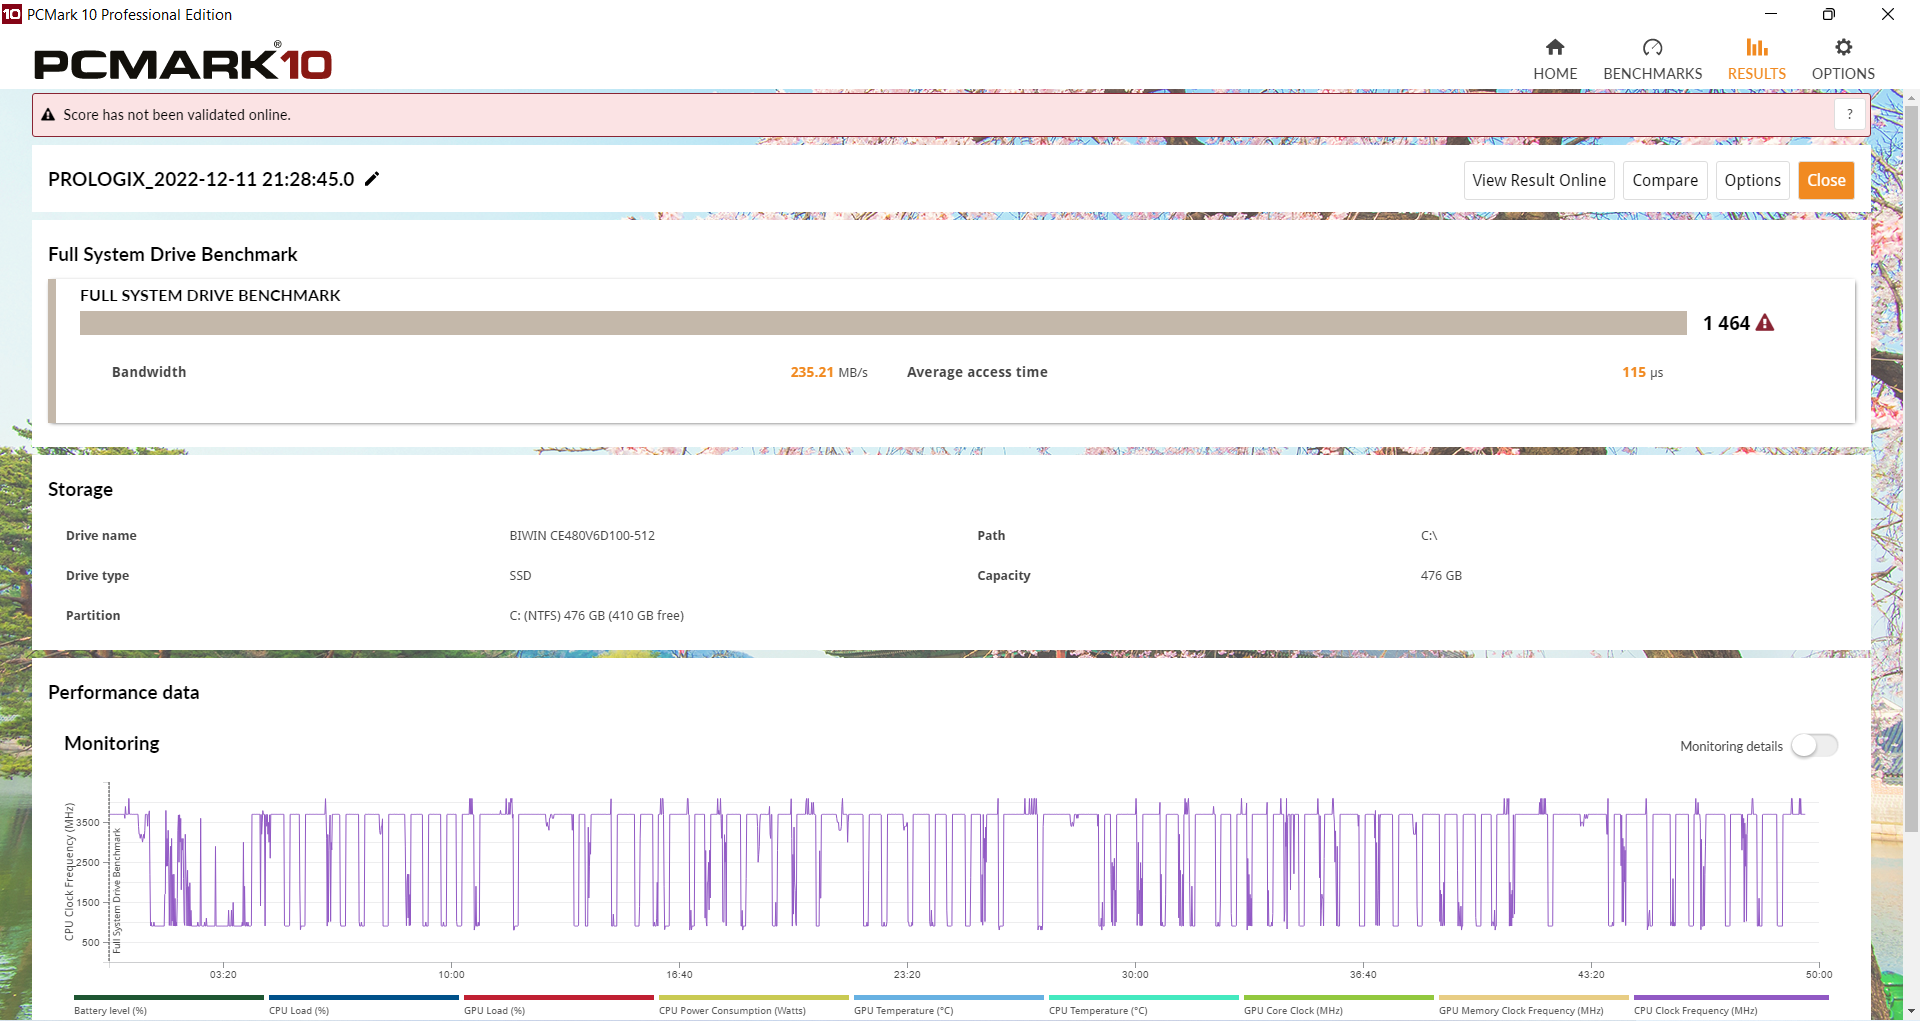The image size is (1920, 1021).
Task: Click partition text C: (NTFS) 476 GB
Action: point(596,616)
